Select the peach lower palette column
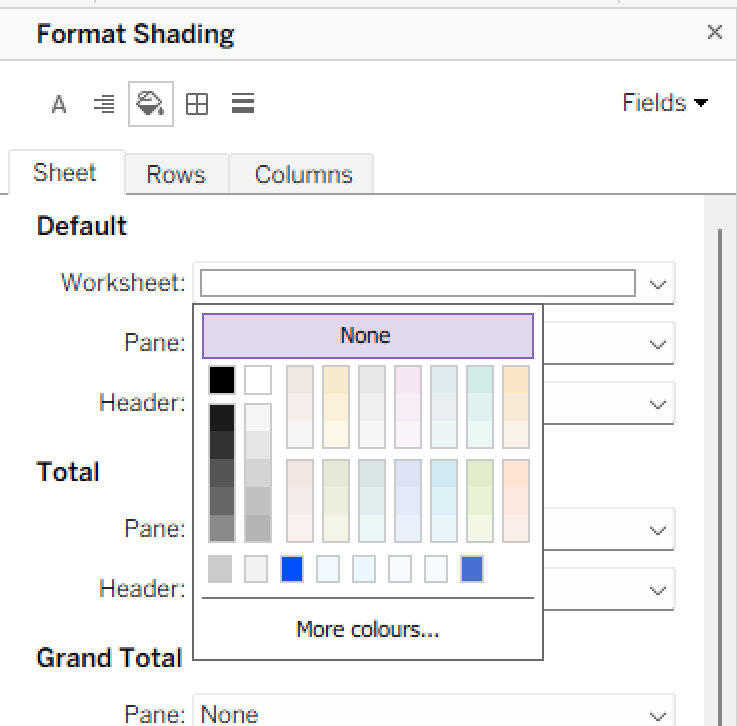737x726 pixels. click(516, 501)
